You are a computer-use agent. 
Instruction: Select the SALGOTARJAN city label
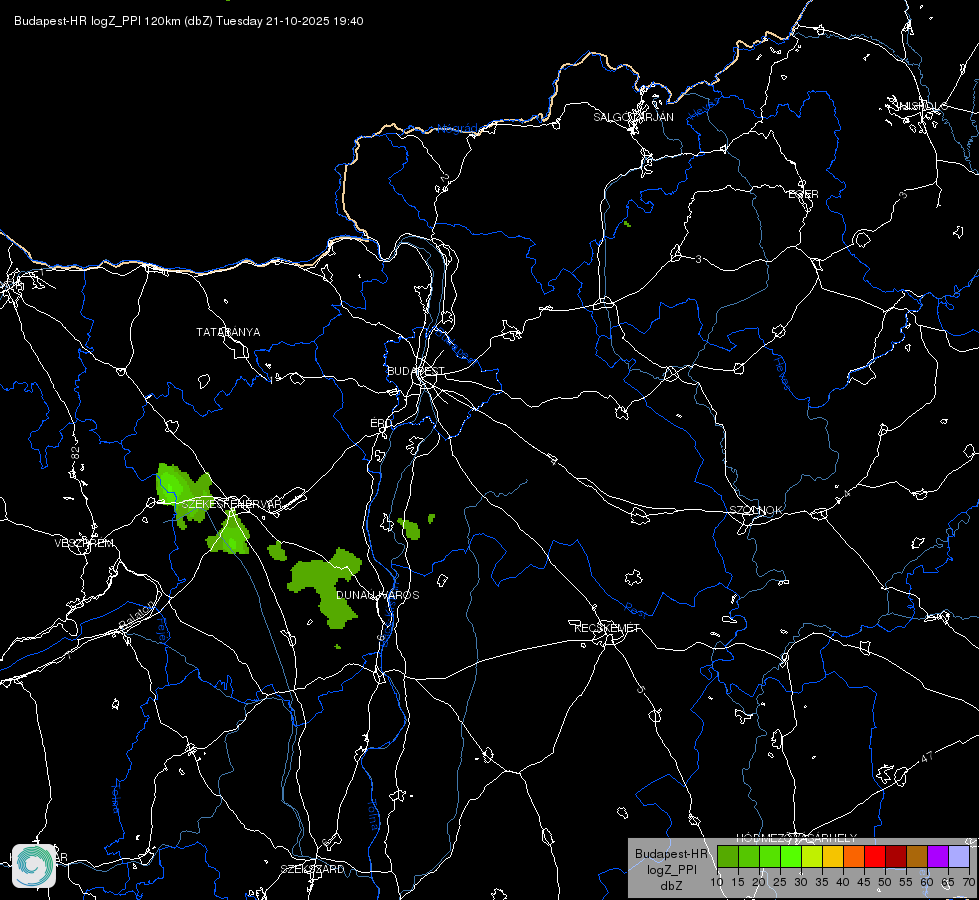[x=633, y=117]
